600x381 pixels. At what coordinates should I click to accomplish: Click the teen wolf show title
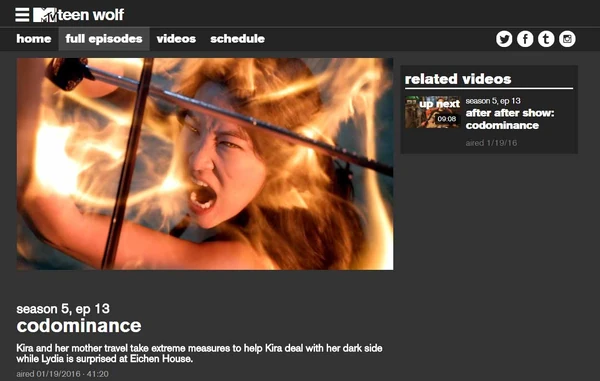coord(91,15)
